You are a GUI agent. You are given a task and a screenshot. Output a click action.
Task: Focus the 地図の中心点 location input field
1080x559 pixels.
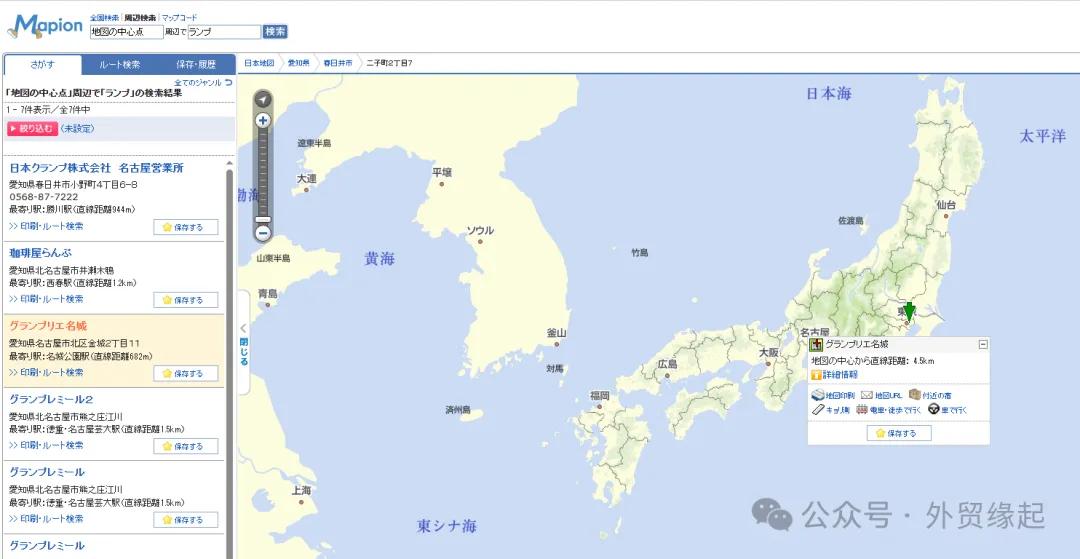coord(127,32)
